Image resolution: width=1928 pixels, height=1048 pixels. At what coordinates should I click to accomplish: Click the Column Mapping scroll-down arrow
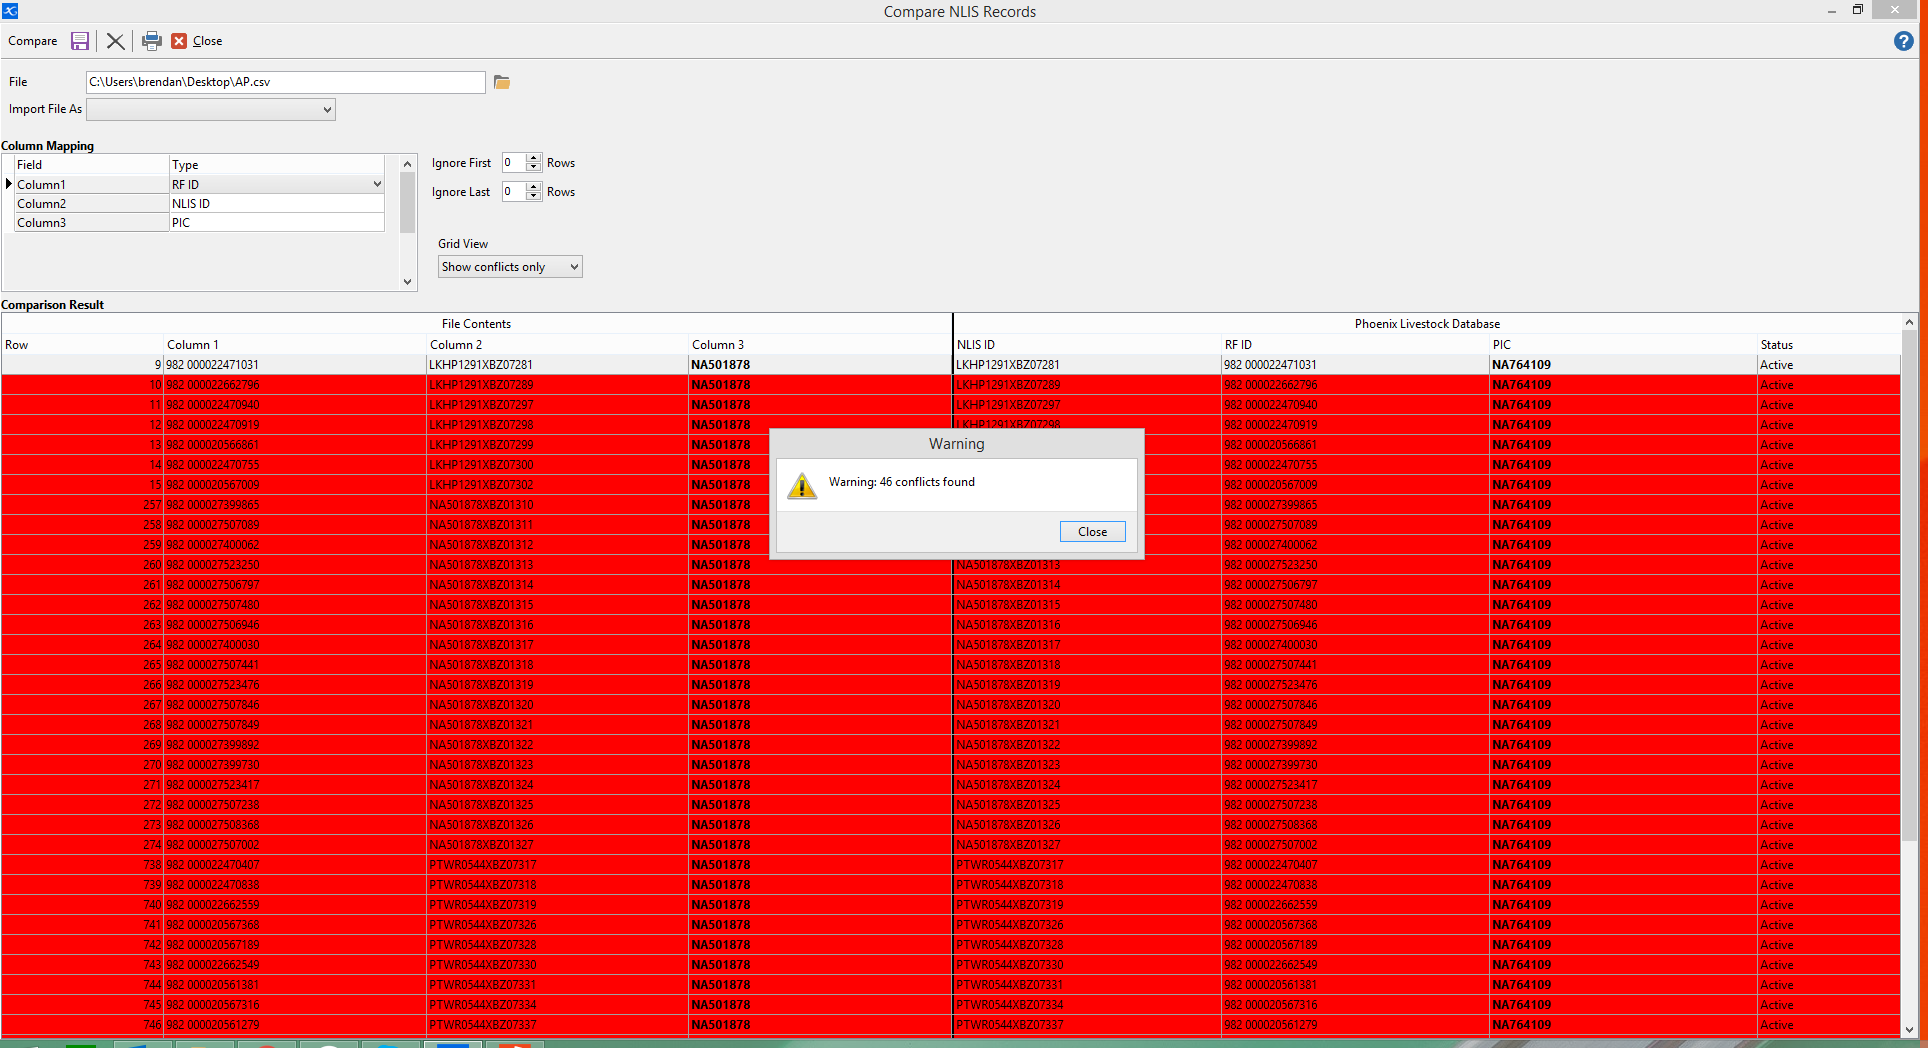407,282
